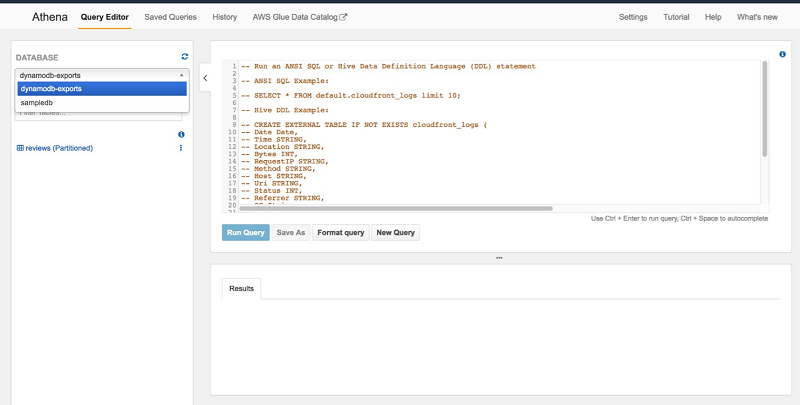The image size is (800, 405).
Task: Click the 'Status INT' line
Action: click(x=271, y=191)
